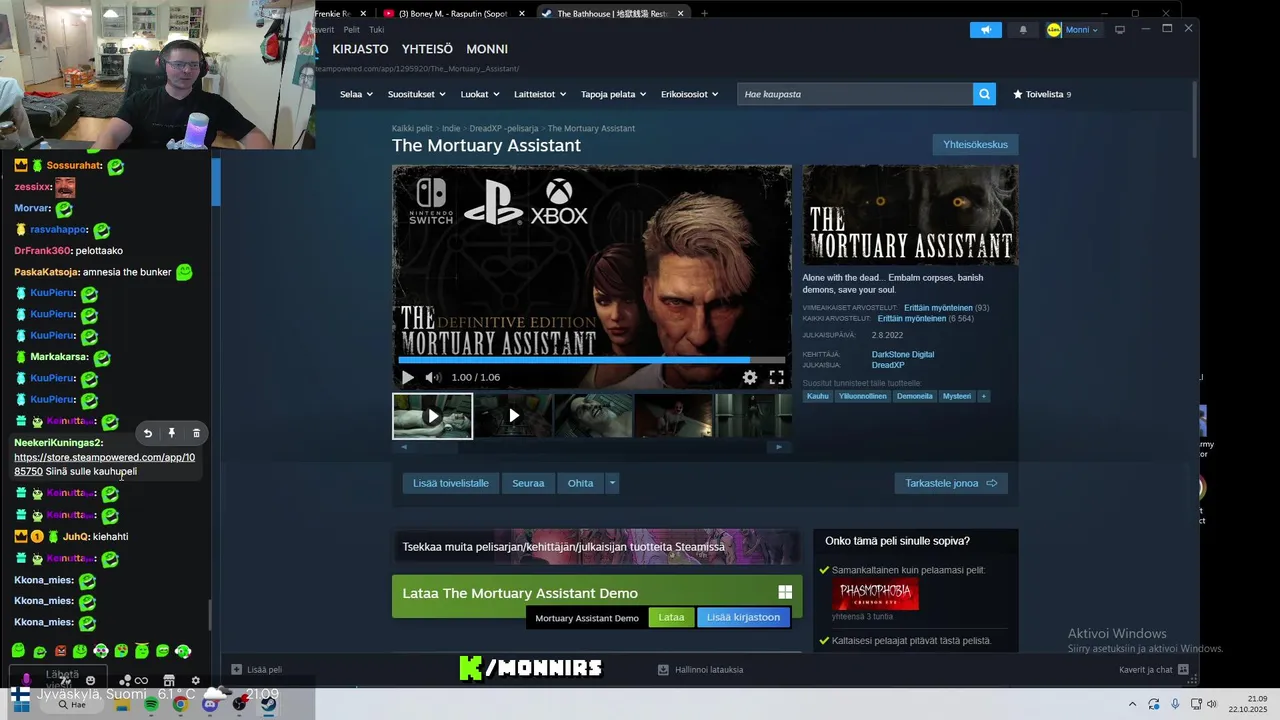Show more tags with the plus button
Image resolution: width=1280 pixels, height=720 pixels.
pos(984,396)
